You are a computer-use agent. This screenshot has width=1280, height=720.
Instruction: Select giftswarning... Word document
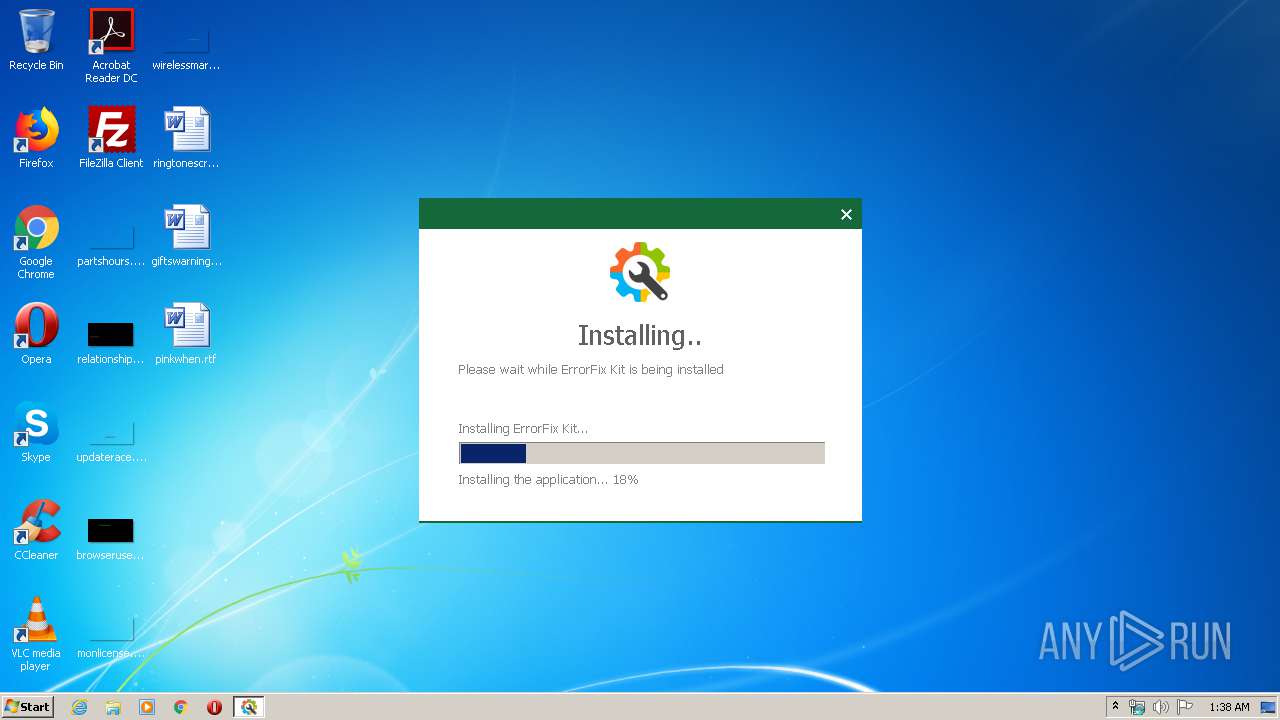coord(186,236)
